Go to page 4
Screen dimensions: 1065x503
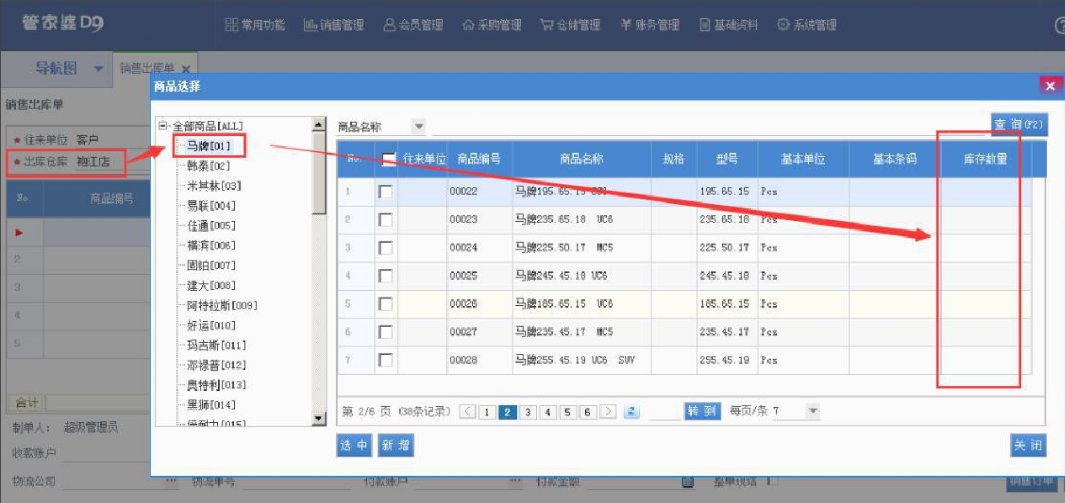tap(548, 412)
